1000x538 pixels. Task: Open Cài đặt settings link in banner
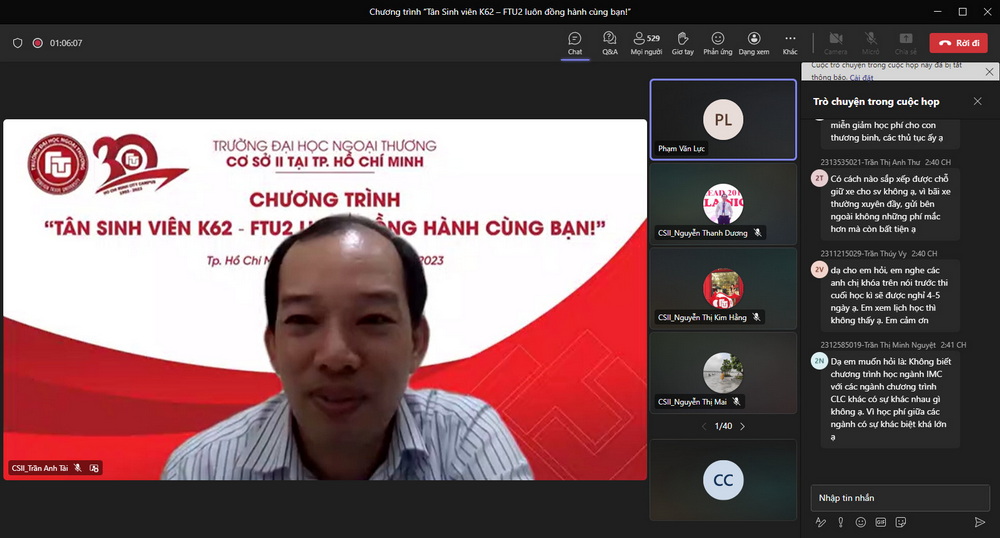click(x=862, y=78)
